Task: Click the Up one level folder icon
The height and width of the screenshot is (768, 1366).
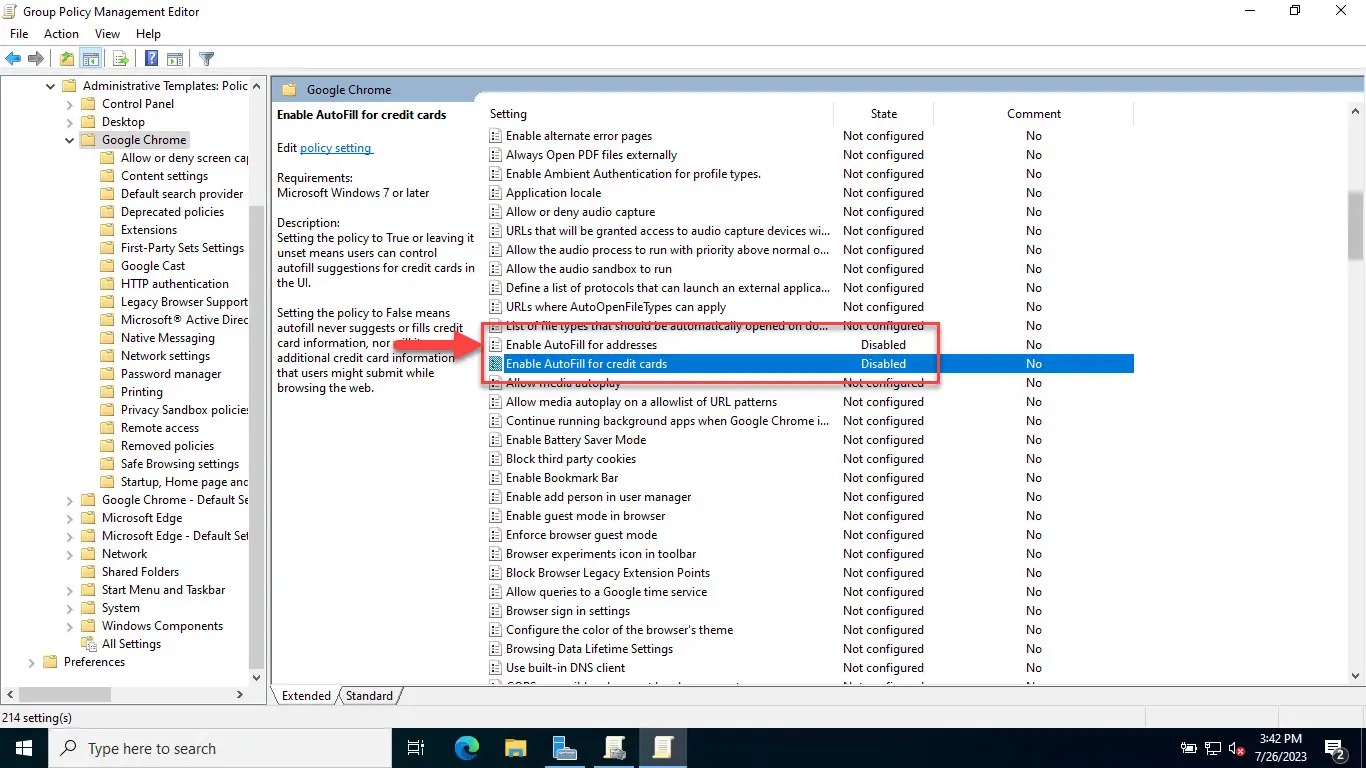Action: coord(67,59)
